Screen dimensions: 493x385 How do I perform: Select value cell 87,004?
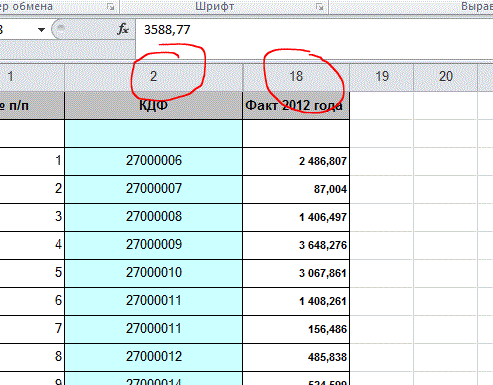(296, 189)
